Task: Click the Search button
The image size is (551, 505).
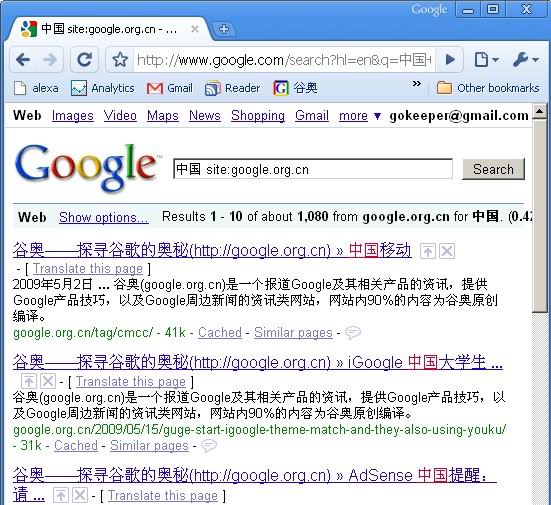Action: click(x=493, y=169)
